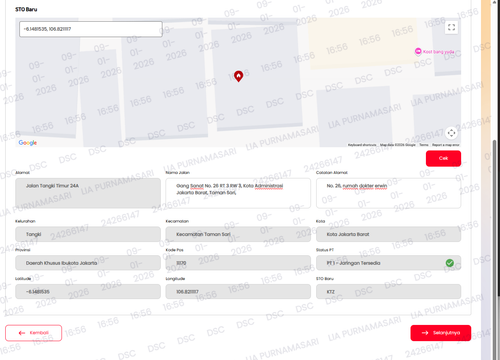Click the Longitude field
The height and width of the screenshot is (360, 500).
coord(238,292)
